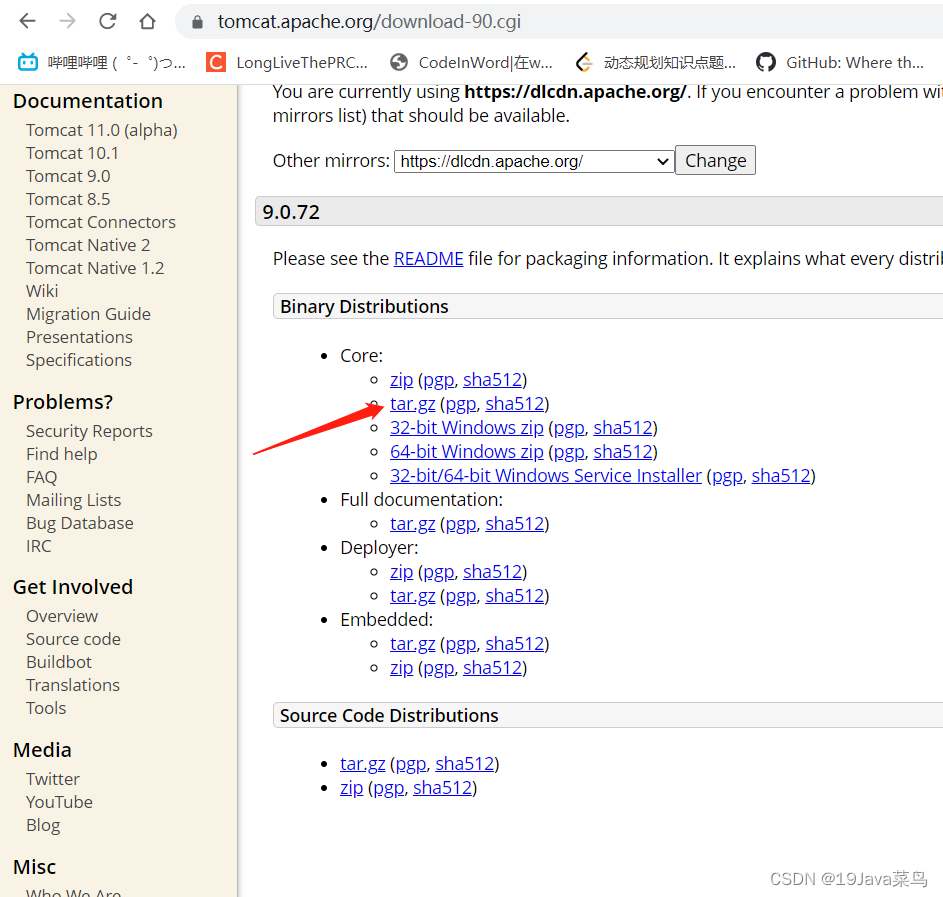Click the padlock site info icon

[x=197, y=22]
